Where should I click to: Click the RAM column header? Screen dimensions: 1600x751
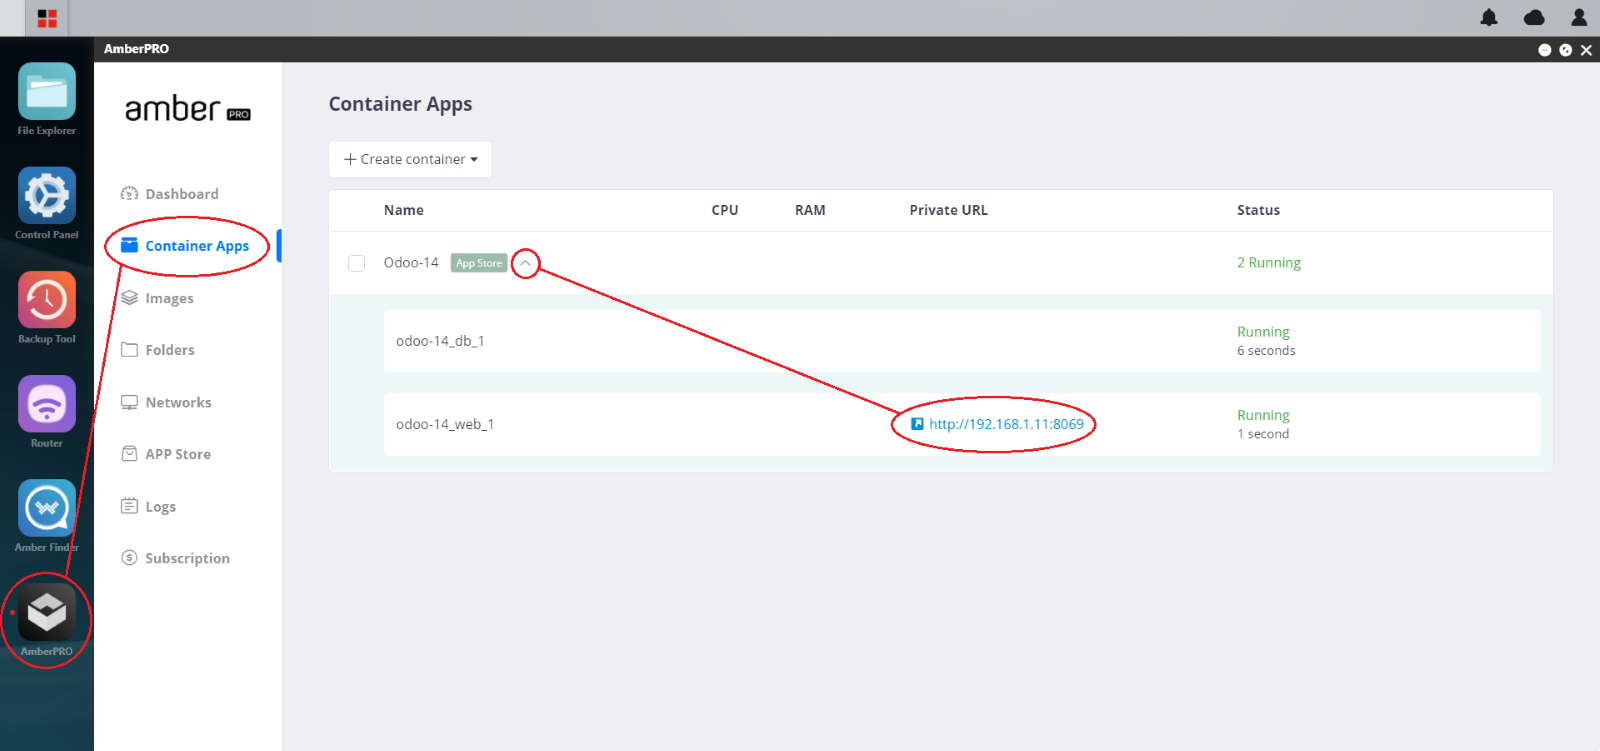[810, 210]
